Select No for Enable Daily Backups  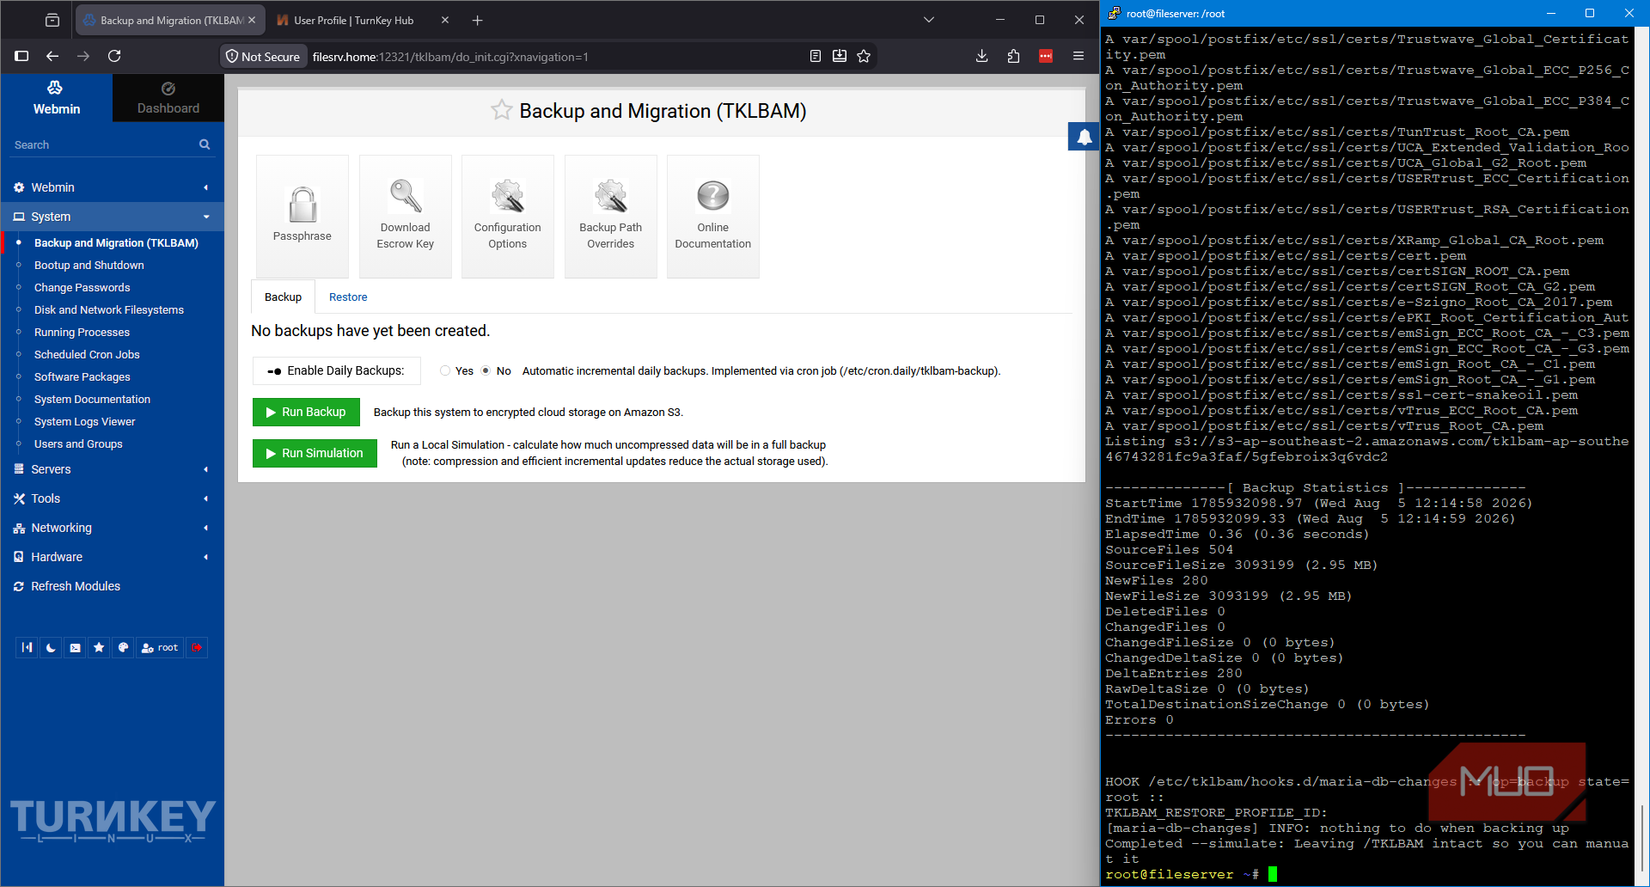486,371
